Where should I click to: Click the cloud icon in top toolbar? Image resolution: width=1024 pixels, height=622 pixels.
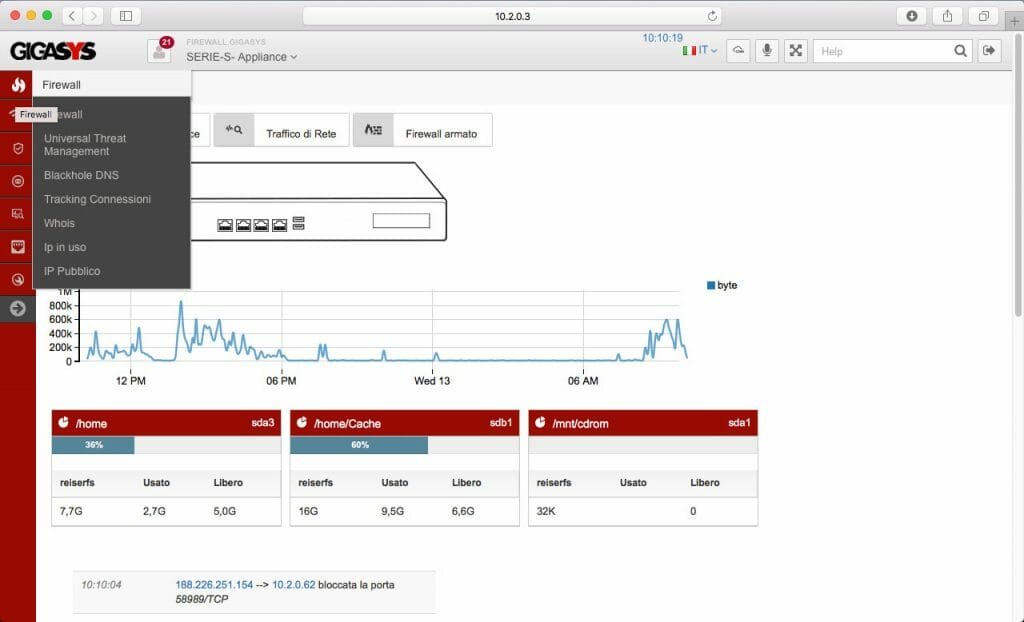tap(738, 51)
